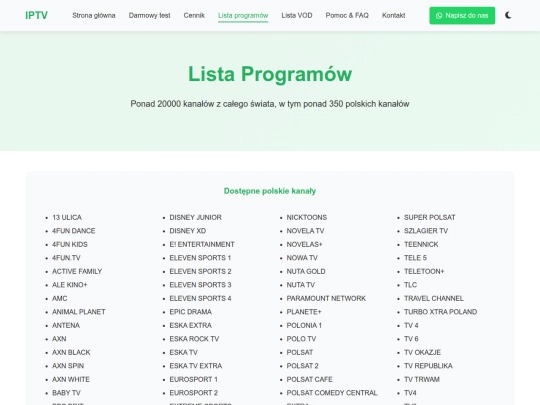Click POLSAT 2 channel entry
Viewport: 540px width, 405px height.
(302, 366)
